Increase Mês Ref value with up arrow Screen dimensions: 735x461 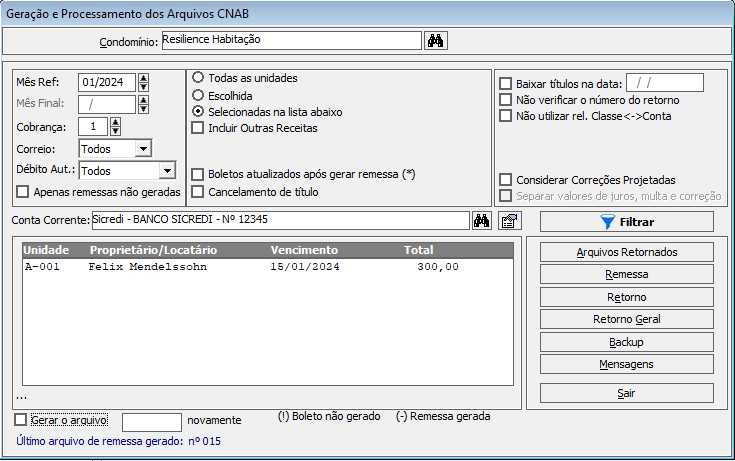[143, 78]
